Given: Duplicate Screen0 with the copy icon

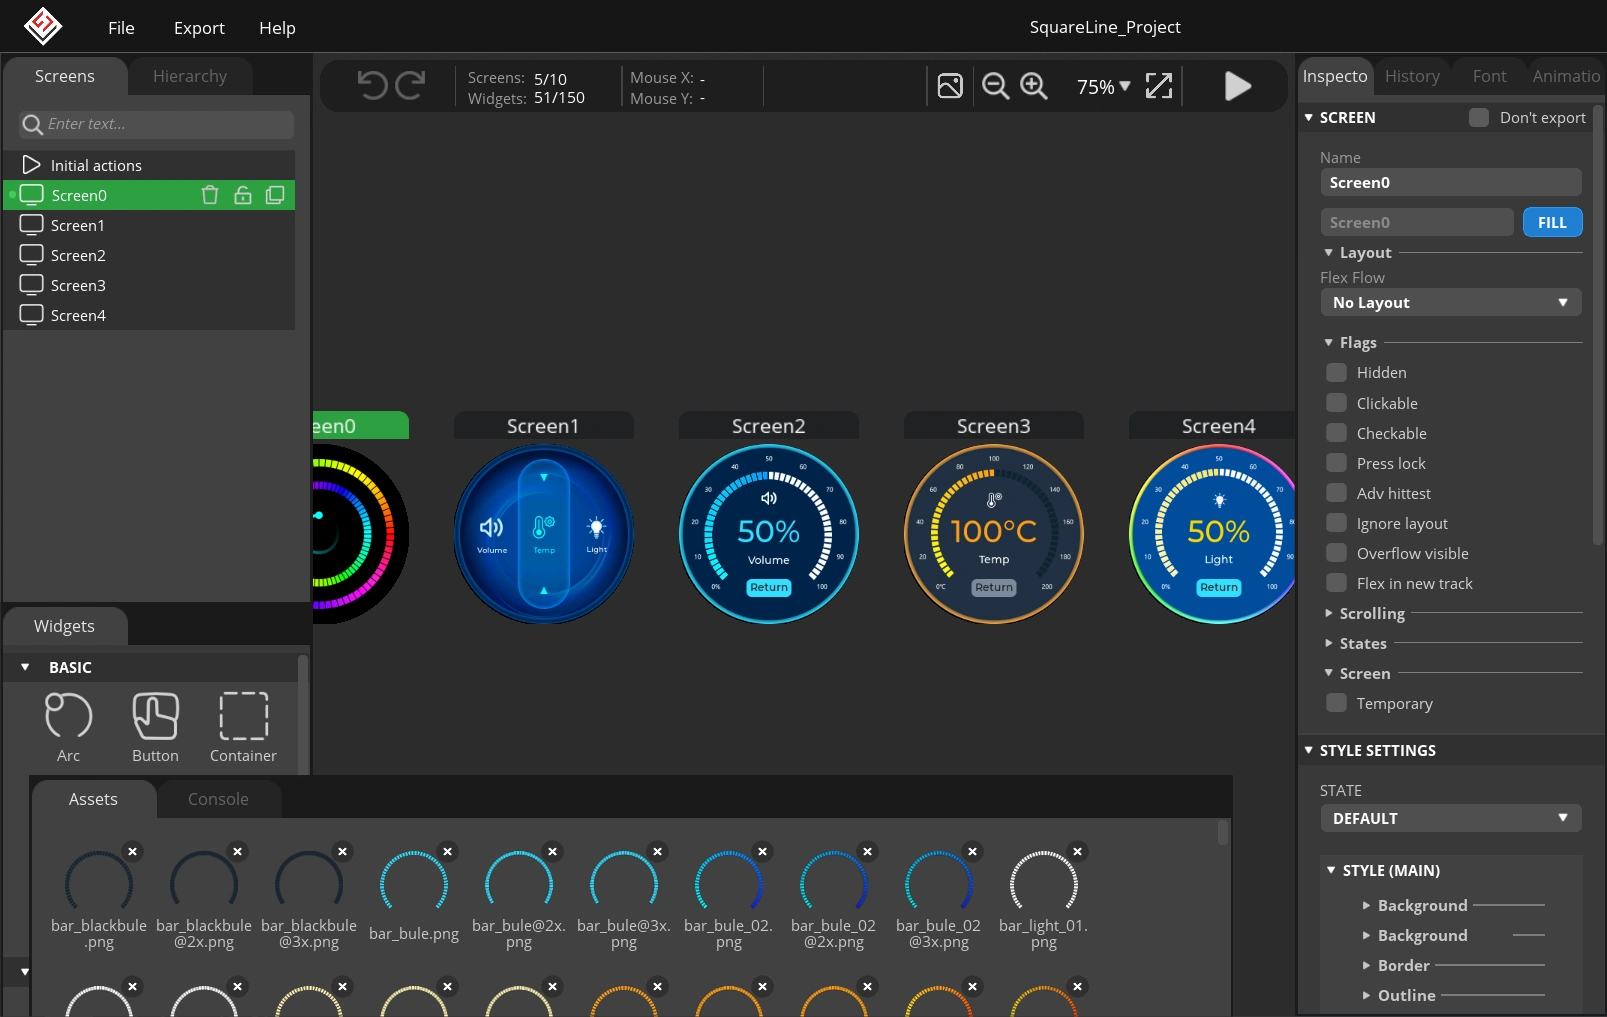Looking at the screenshot, I should pos(275,195).
